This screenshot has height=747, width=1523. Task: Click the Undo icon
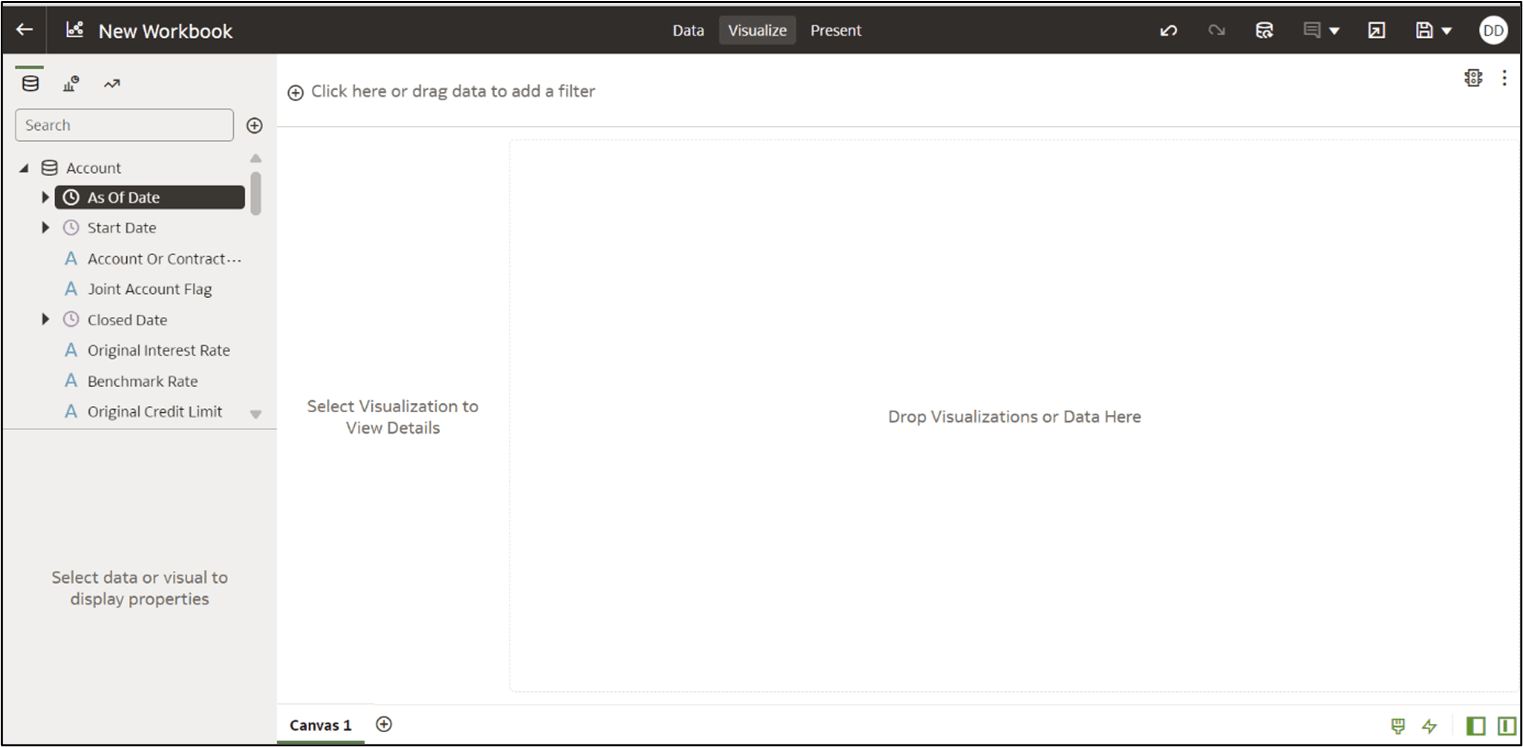(x=1168, y=30)
